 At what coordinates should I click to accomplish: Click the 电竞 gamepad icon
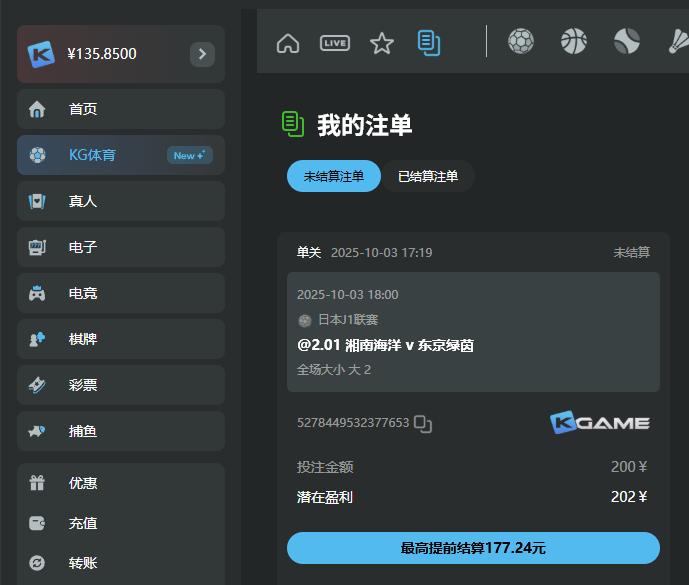click(x=37, y=293)
